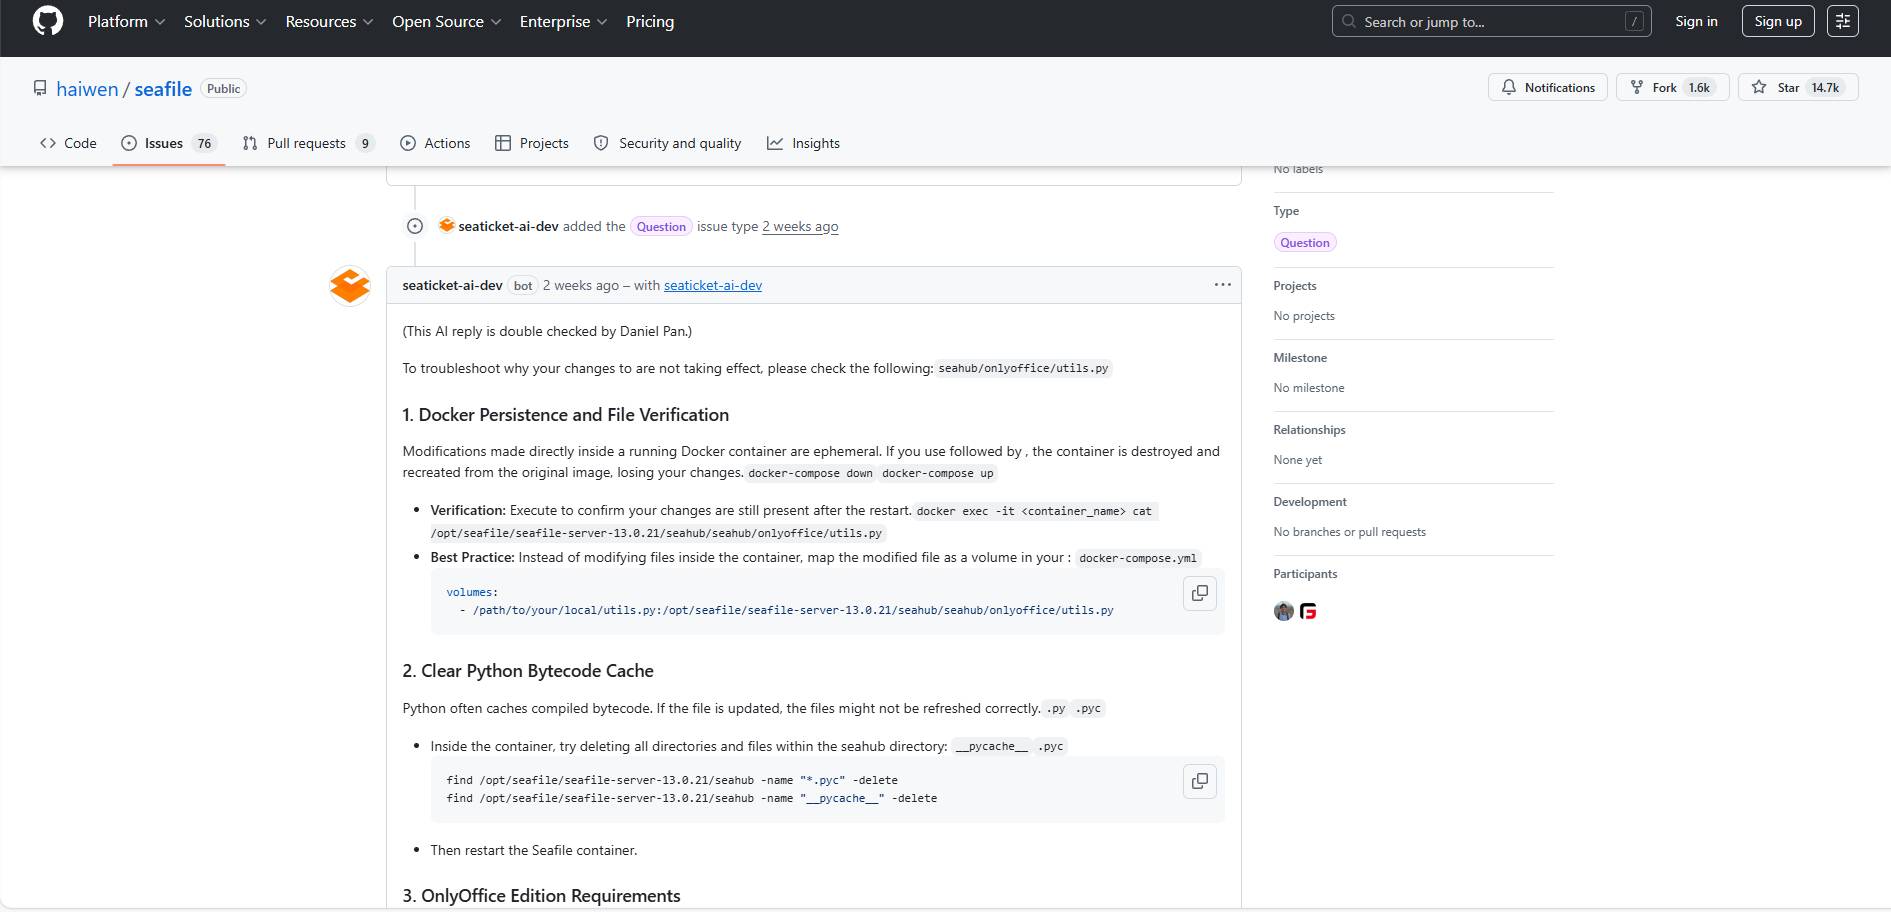Viewport: 1891px width, 912px height.
Task: Open the '2 weeks ago' timeline event link
Action: coord(800,227)
